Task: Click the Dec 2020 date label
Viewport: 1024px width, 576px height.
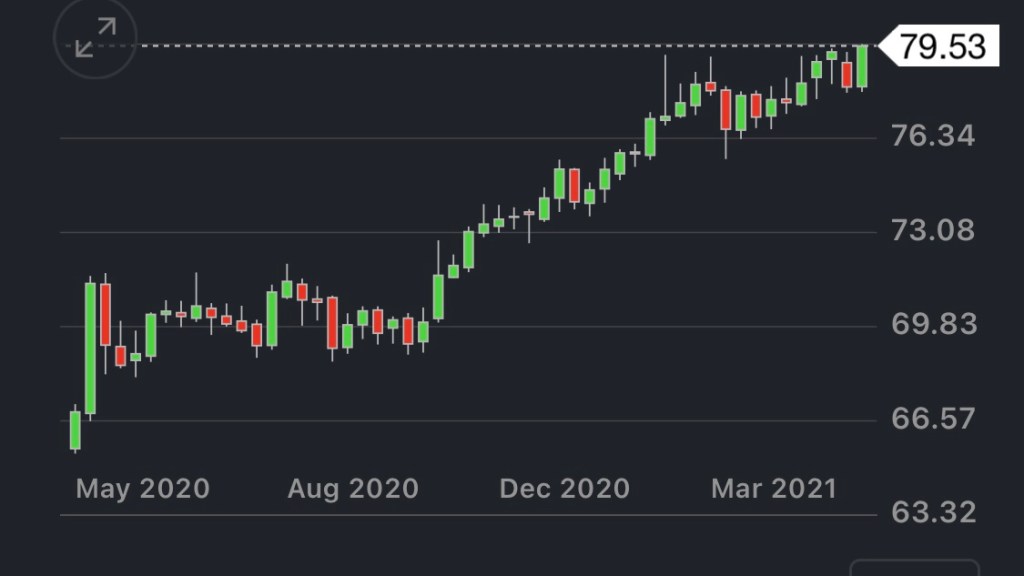Action: (564, 489)
